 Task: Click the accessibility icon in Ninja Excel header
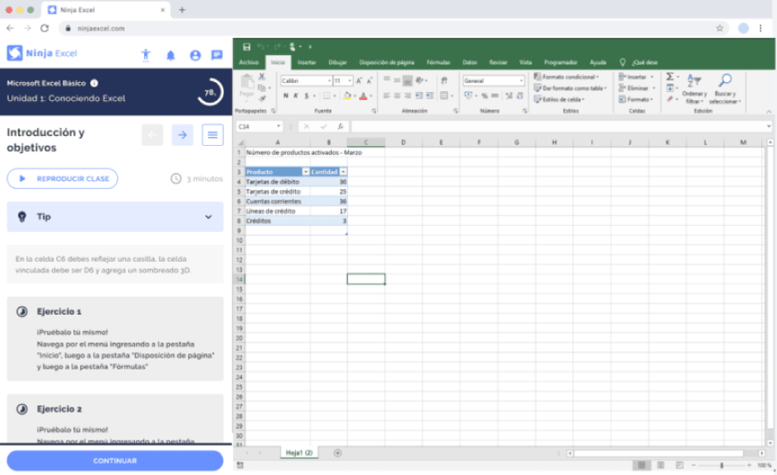(146, 54)
